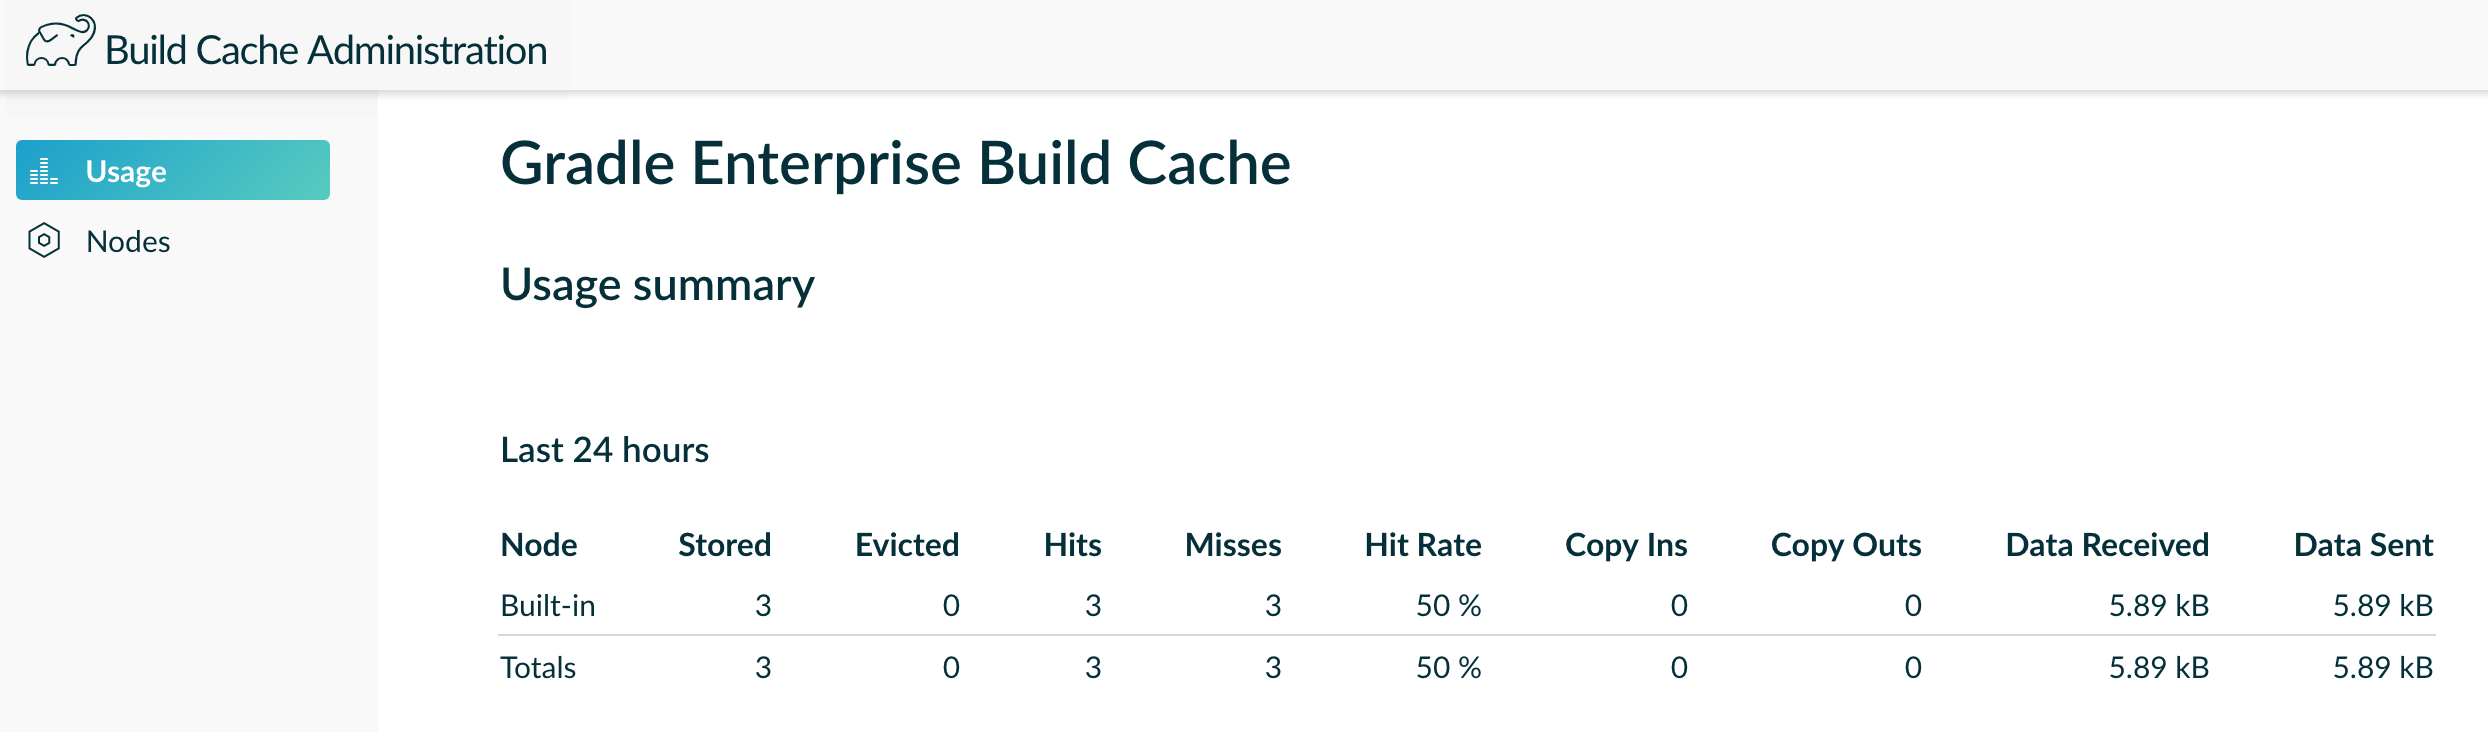Screen dimensions: 2488x732
Task: Click the Last 24 hours heading
Action: pyautogui.click(x=604, y=449)
